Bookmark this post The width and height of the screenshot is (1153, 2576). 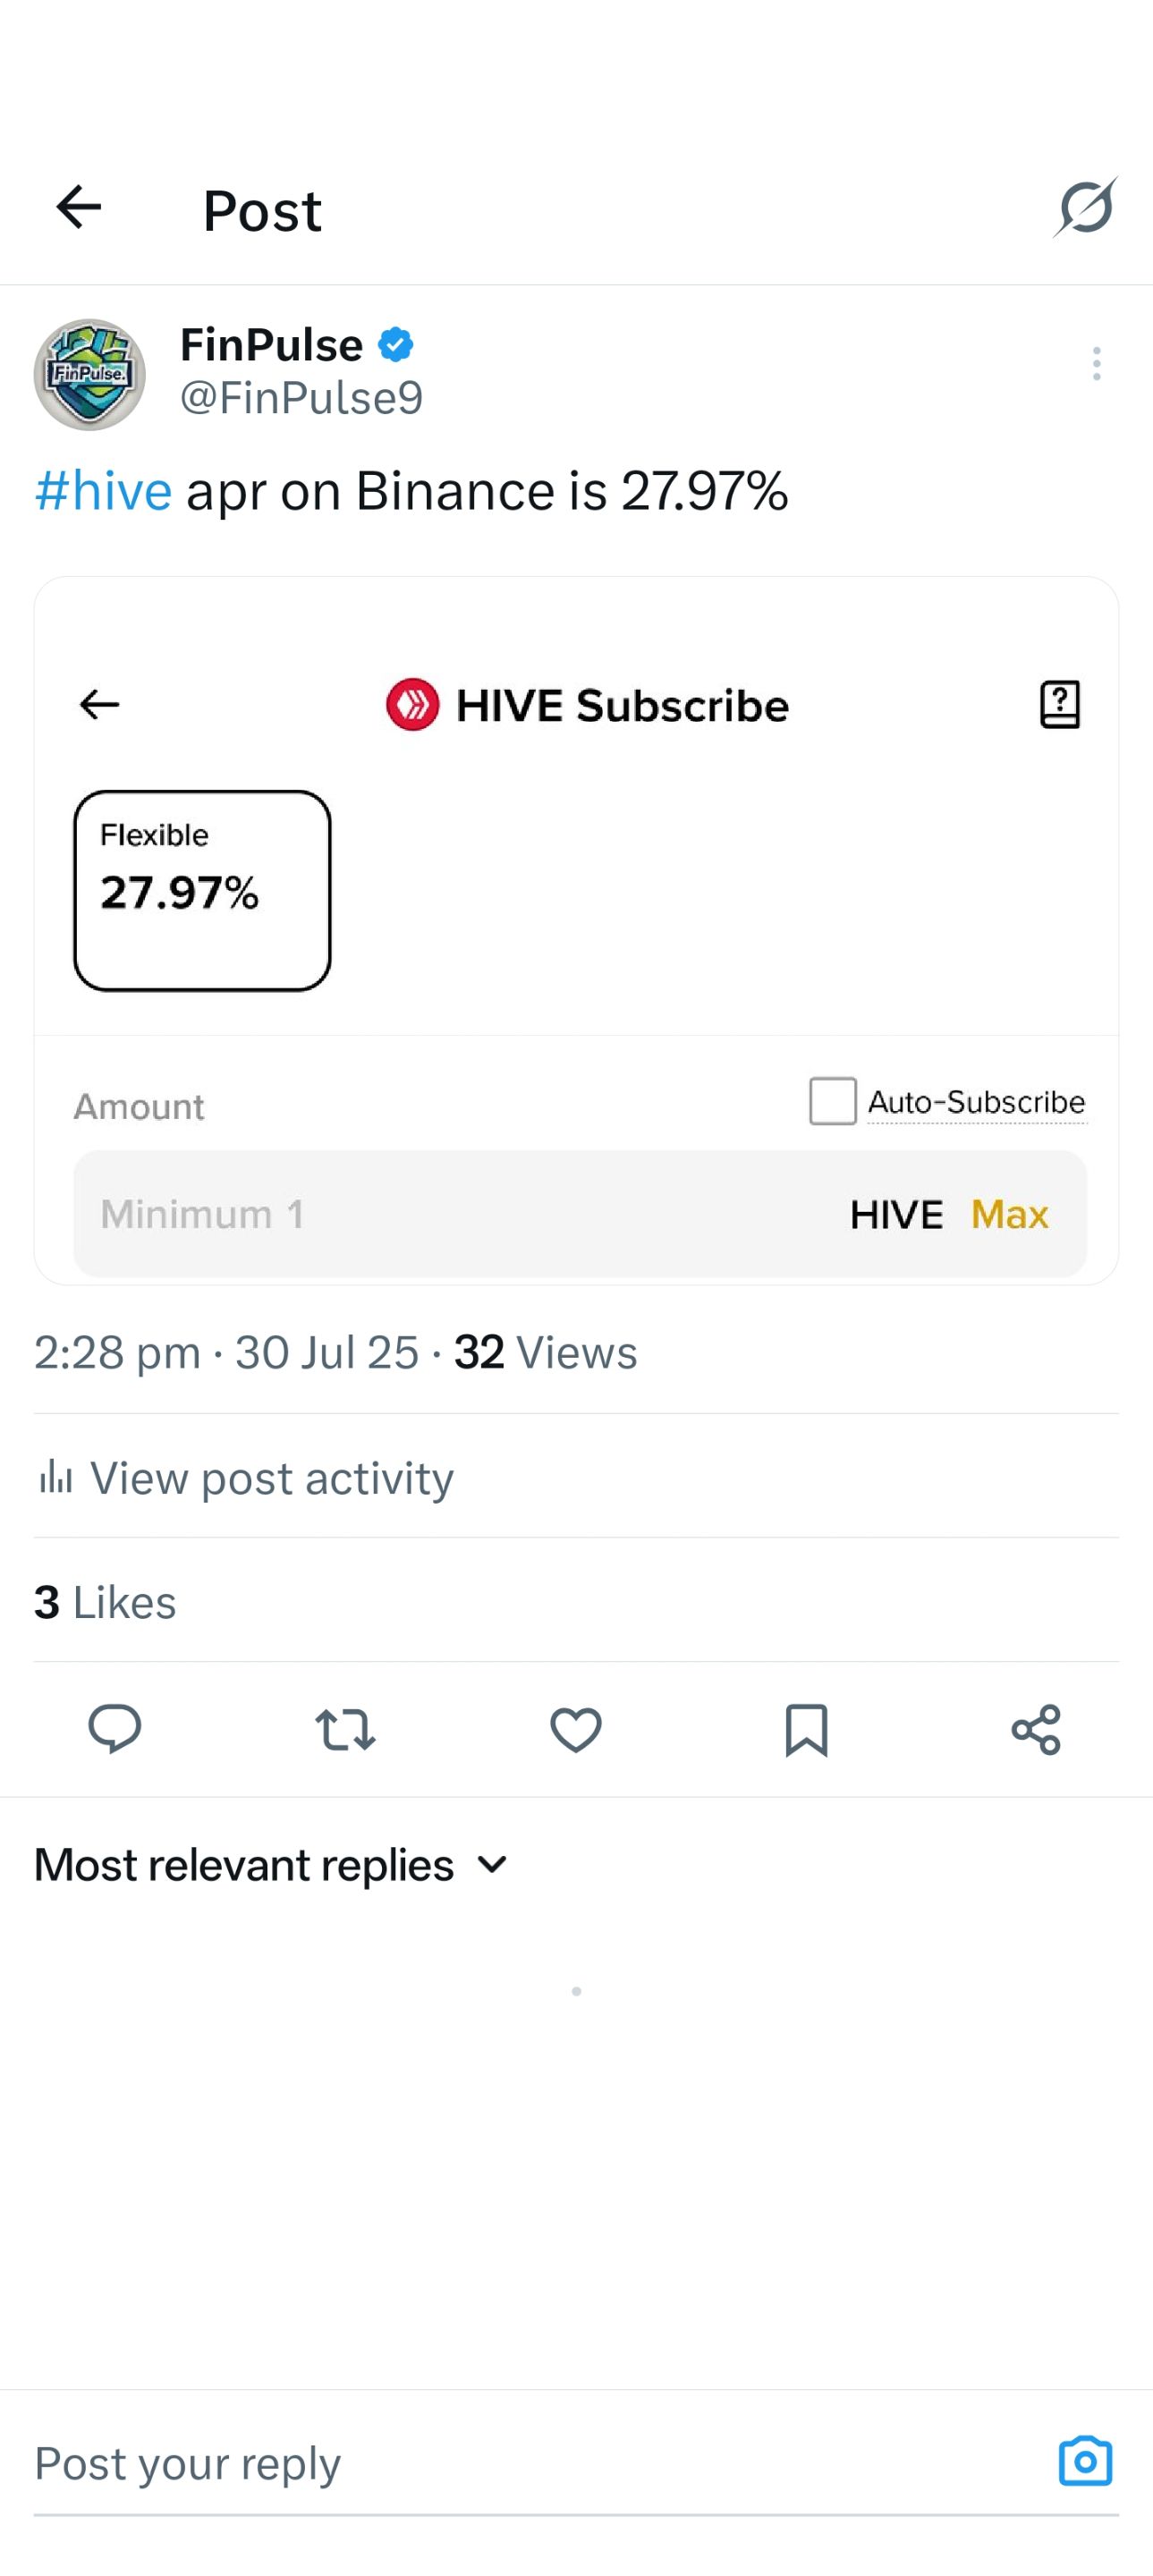pos(806,1730)
